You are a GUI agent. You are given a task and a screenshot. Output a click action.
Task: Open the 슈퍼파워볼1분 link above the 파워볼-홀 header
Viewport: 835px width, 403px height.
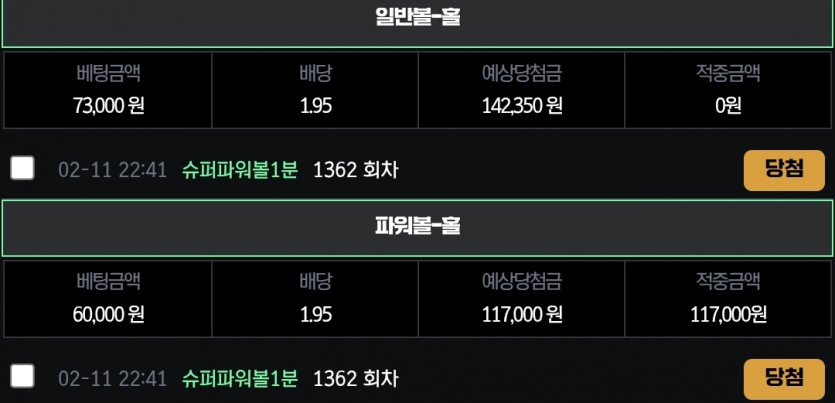click(240, 170)
